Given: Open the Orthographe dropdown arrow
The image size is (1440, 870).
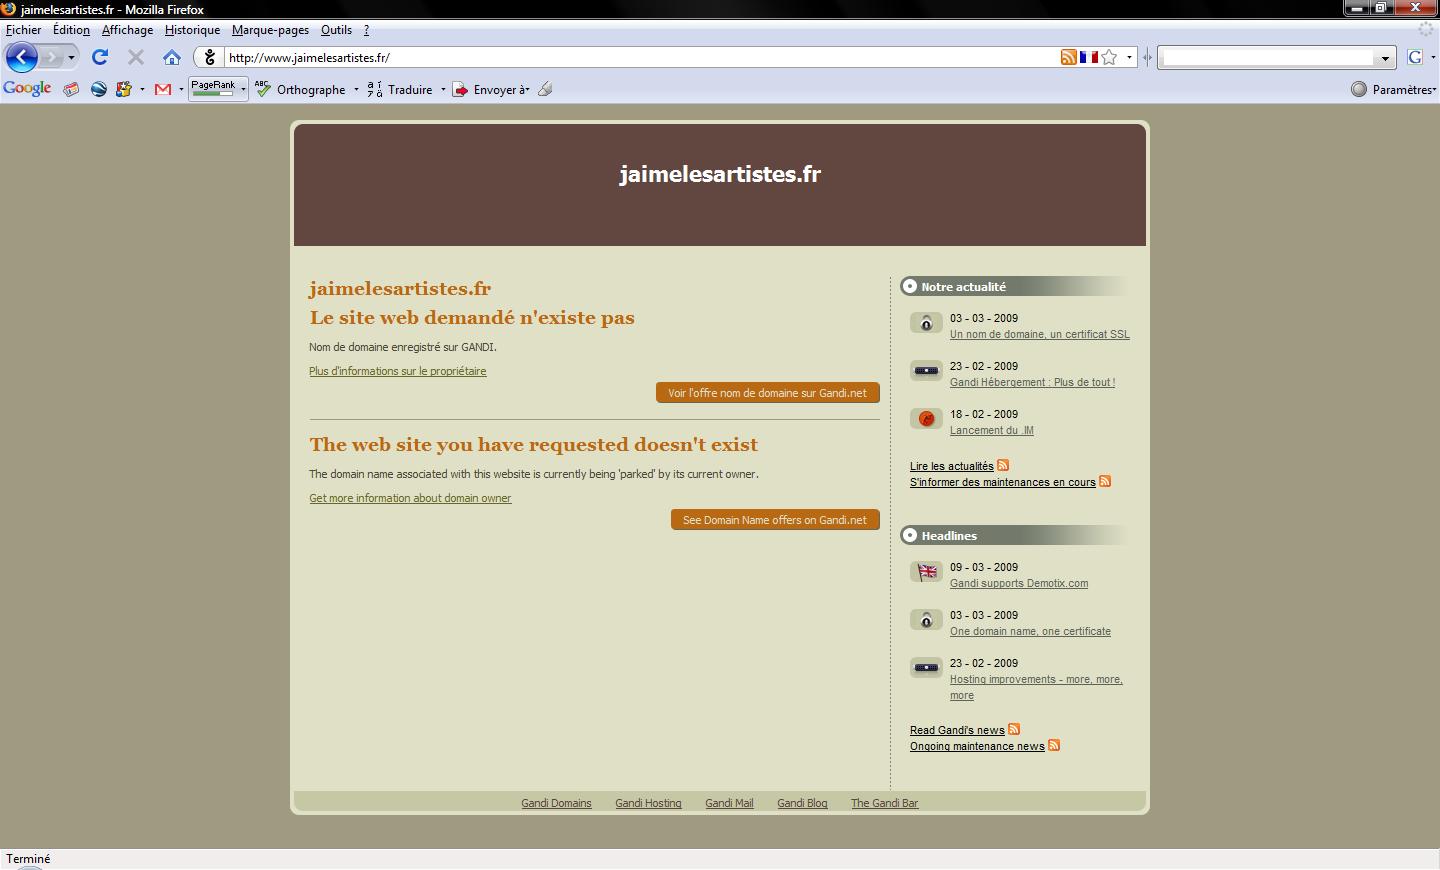Looking at the screenshot, I should coord(356,90).
